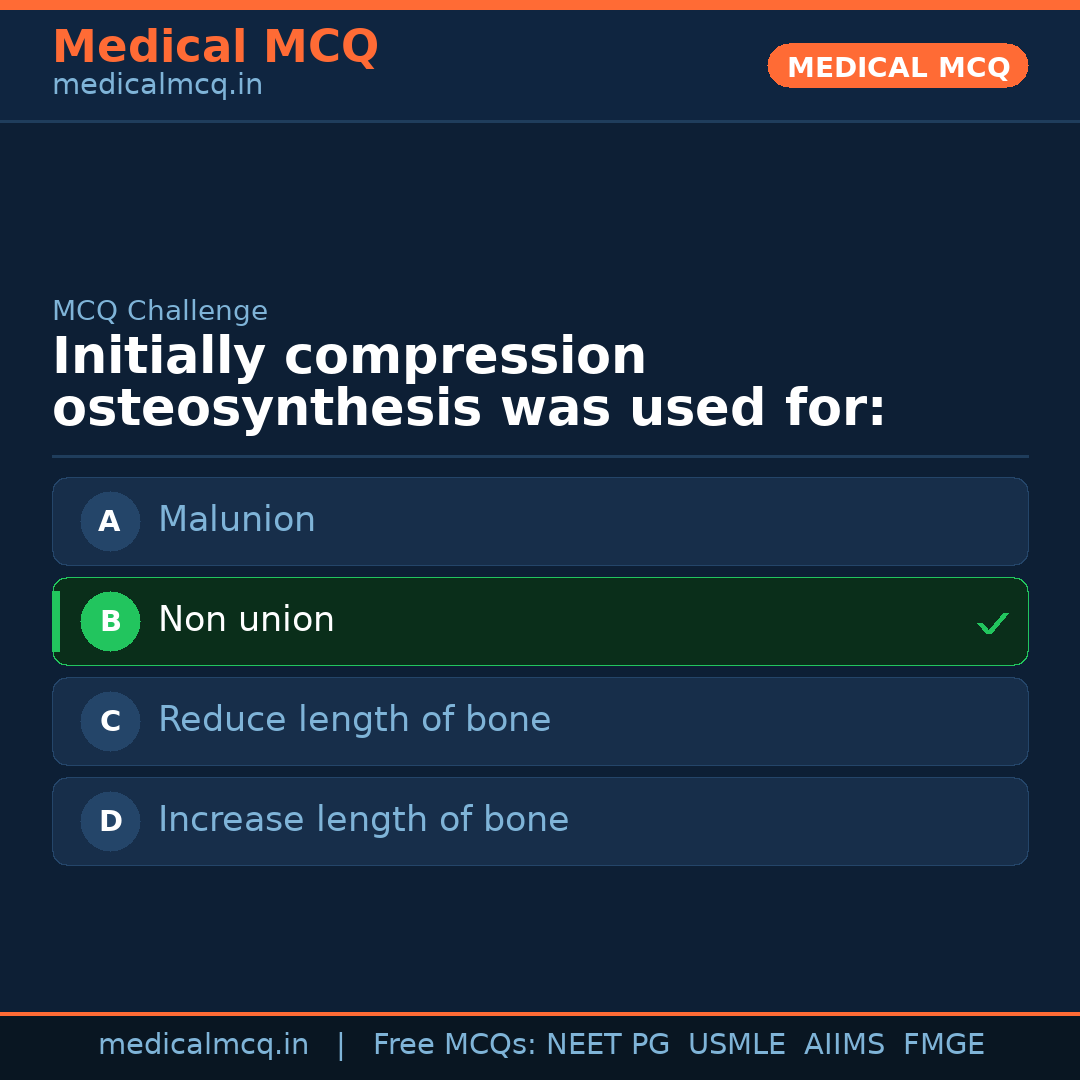Click the letter D circle badge
Screen dimensions: 1080x1080
[x=110, y=821]
